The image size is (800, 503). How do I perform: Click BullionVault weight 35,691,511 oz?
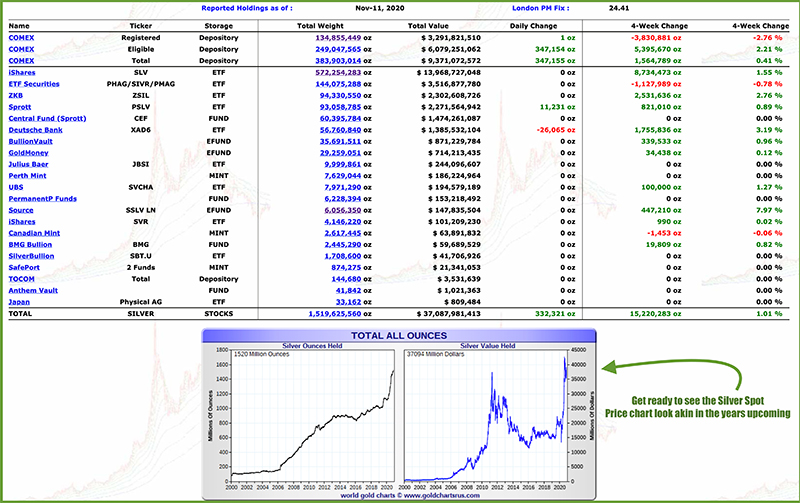tap(340, 141)
